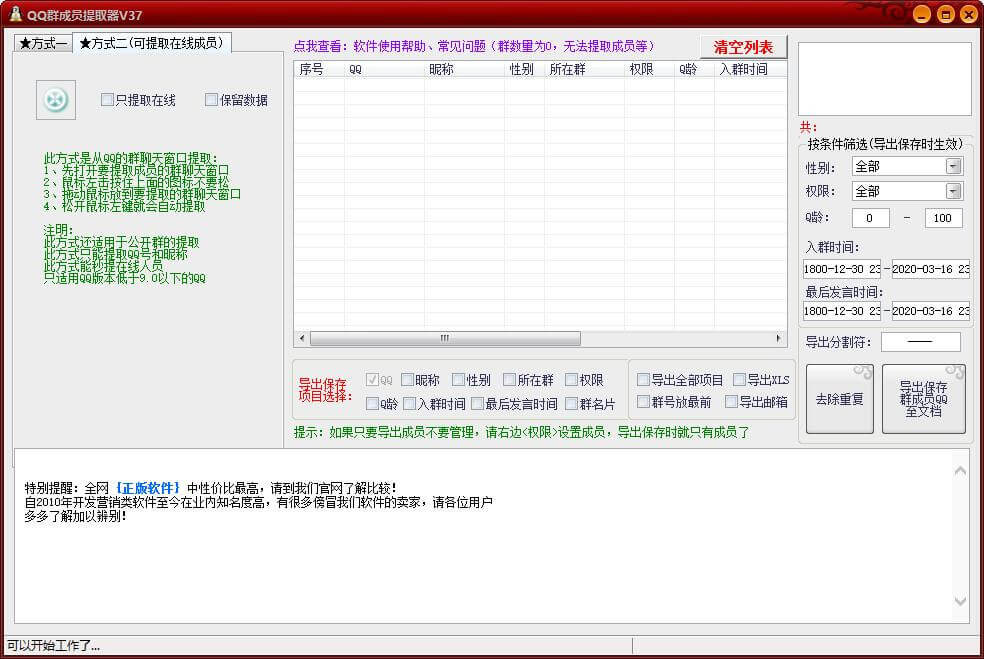The height and width of the screenshot is (659, 984).
Task: Click the member list right scroll arrow
Action: (x=779, y=338)
